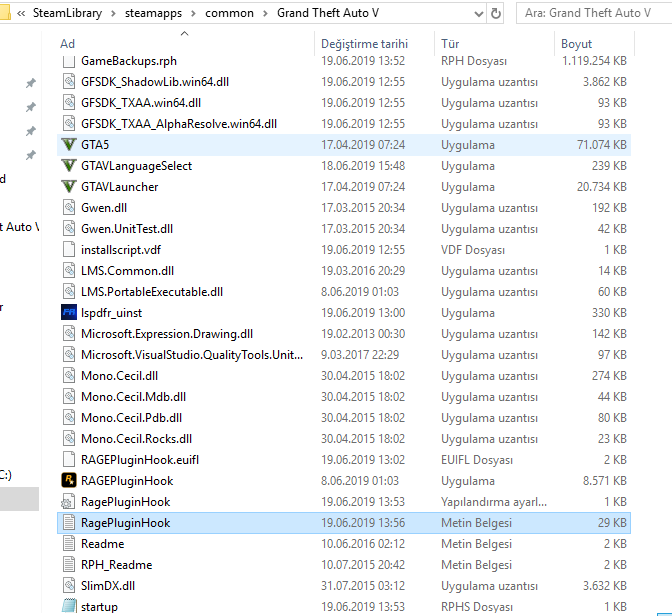Click 'RPHS Dosyası' type cell

(x=477, y=607)
